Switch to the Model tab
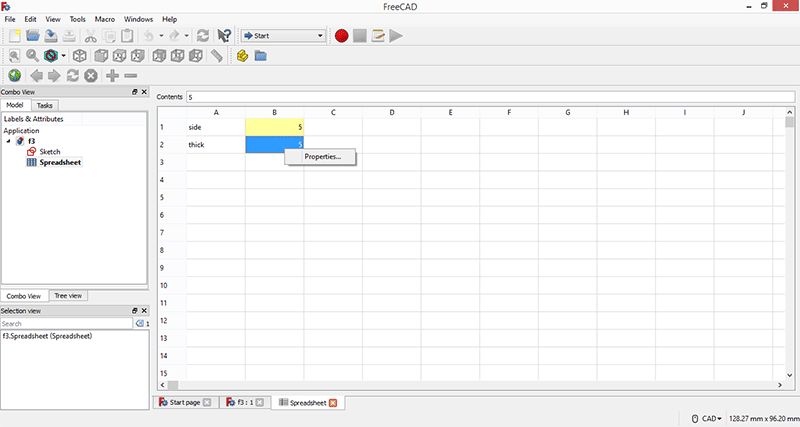This screenshot has height=427, width=800. coord(15,105)
